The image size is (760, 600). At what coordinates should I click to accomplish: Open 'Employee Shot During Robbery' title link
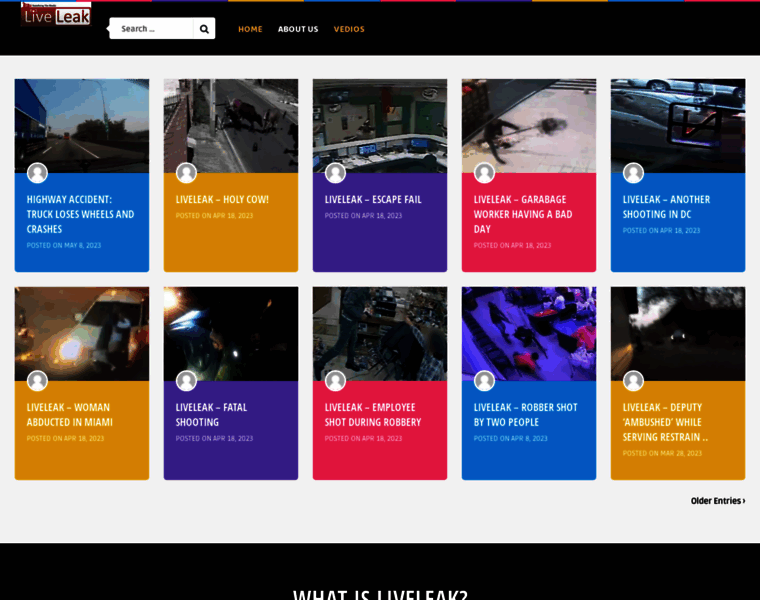tap(373, 415)
